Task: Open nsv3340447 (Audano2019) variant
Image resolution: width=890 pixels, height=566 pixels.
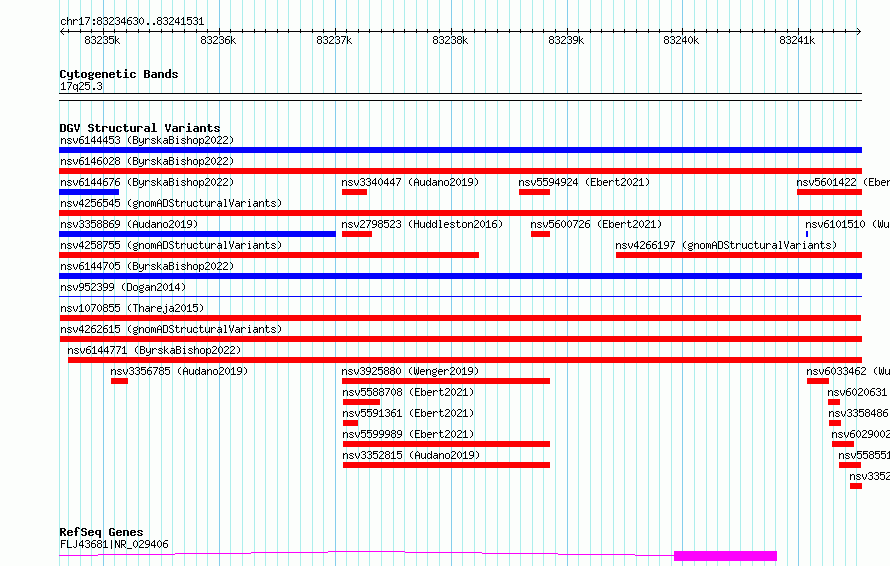Action: click(x=410, y=182)
